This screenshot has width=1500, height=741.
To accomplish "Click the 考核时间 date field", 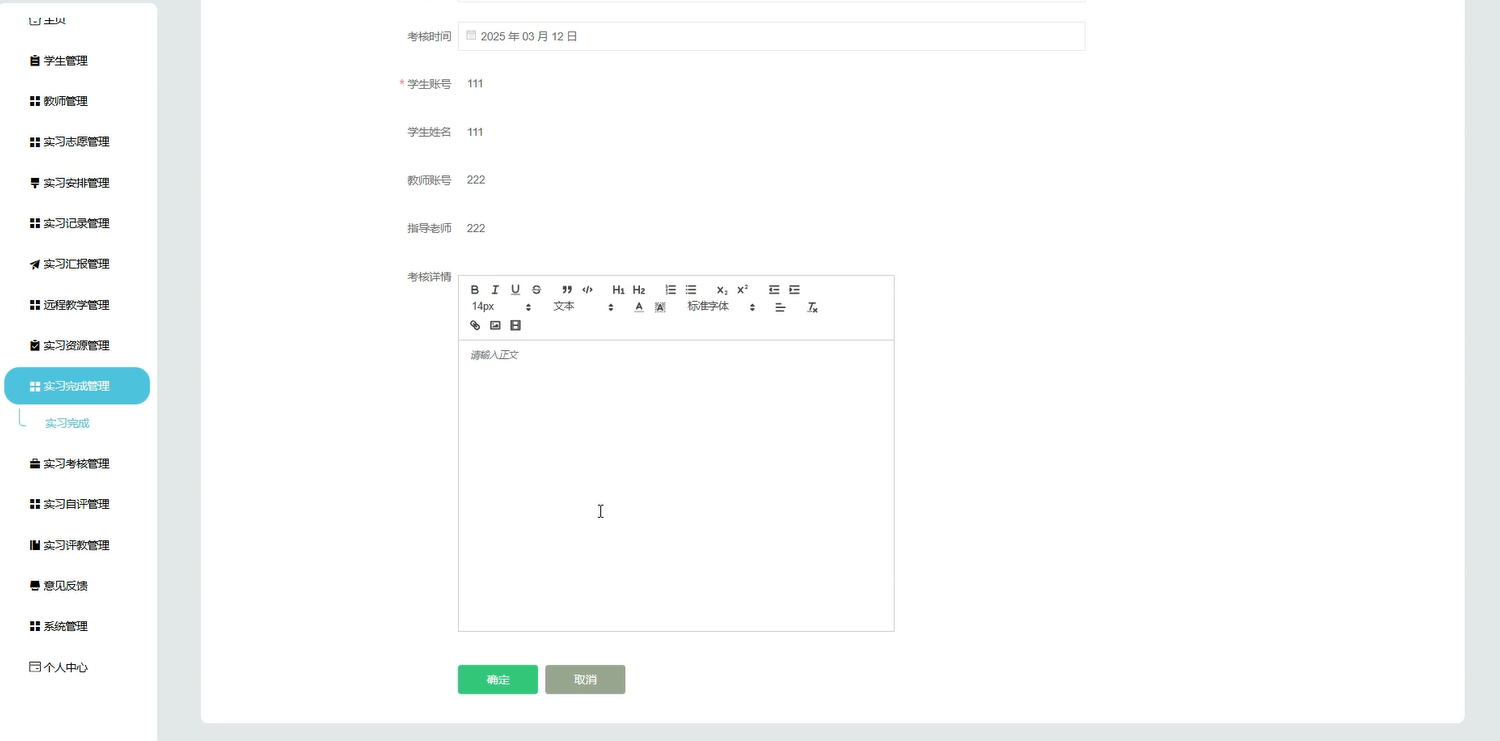I will tap(770, 35).
